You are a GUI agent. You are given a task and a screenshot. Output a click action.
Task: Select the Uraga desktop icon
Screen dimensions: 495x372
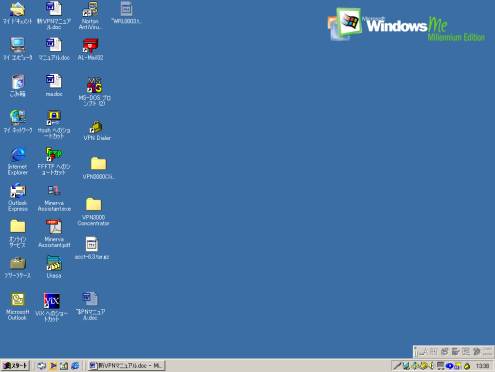click(x=54, y=267)
